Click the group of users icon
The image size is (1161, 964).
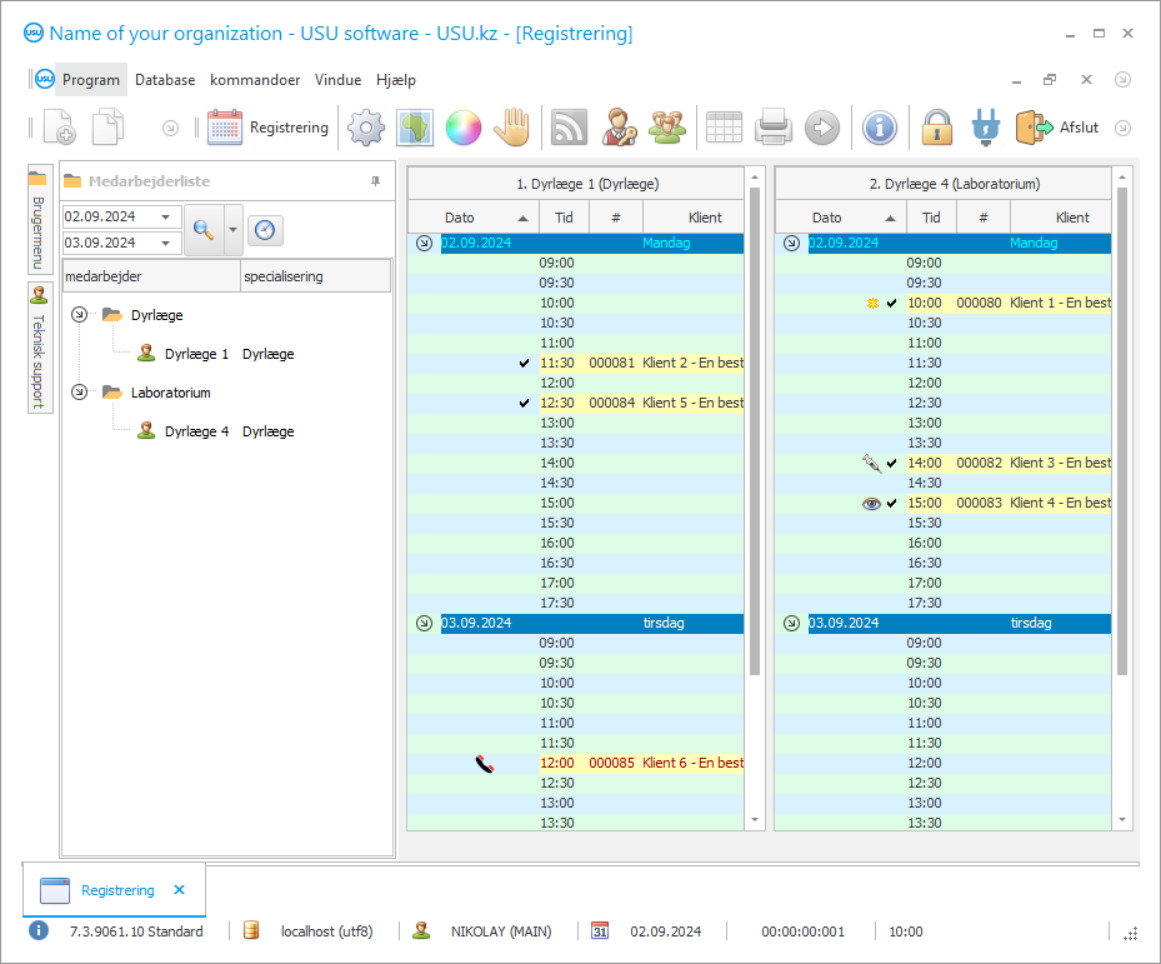pos(667,127)
